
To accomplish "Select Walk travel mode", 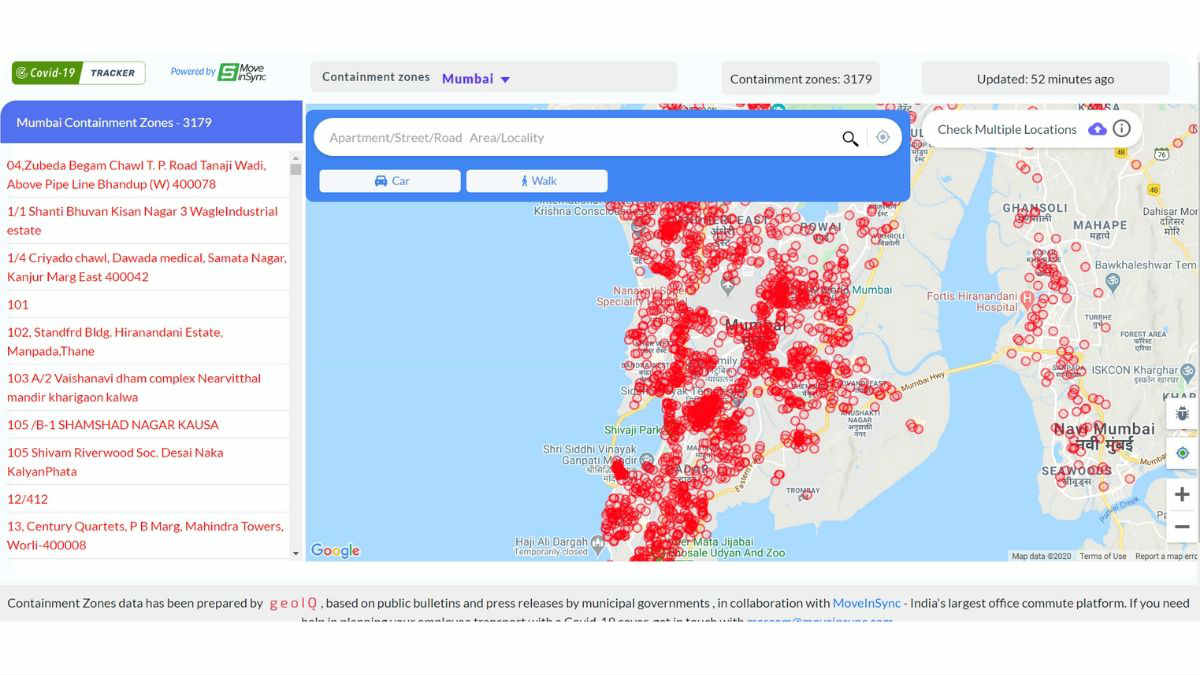I will pyautogui.click(x=537, y=181).
